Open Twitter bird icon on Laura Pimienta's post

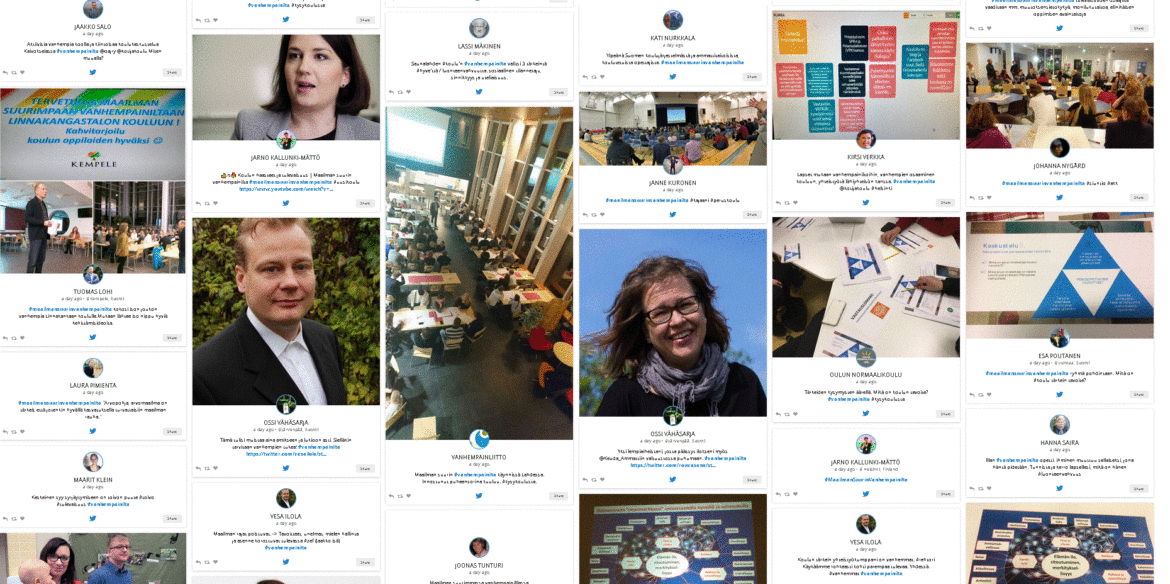click(x=93, y=431)
